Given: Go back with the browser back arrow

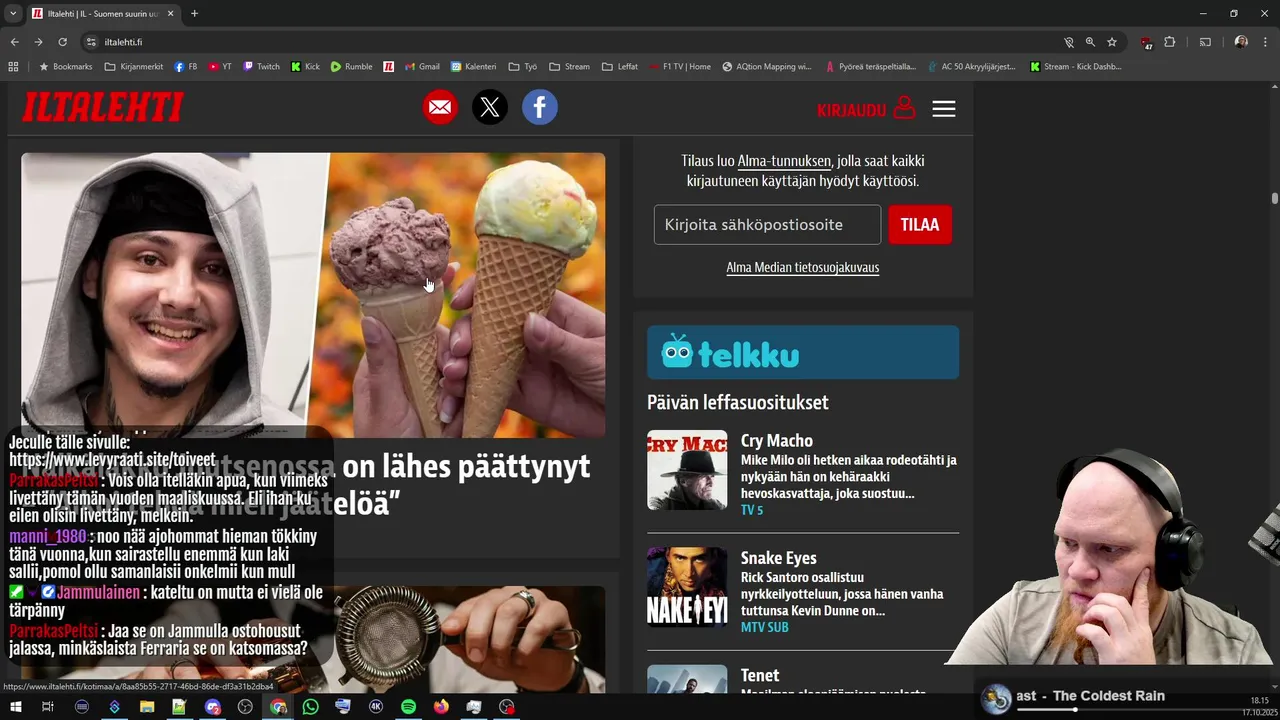Looking at the screenshot, I should point(14,42).
